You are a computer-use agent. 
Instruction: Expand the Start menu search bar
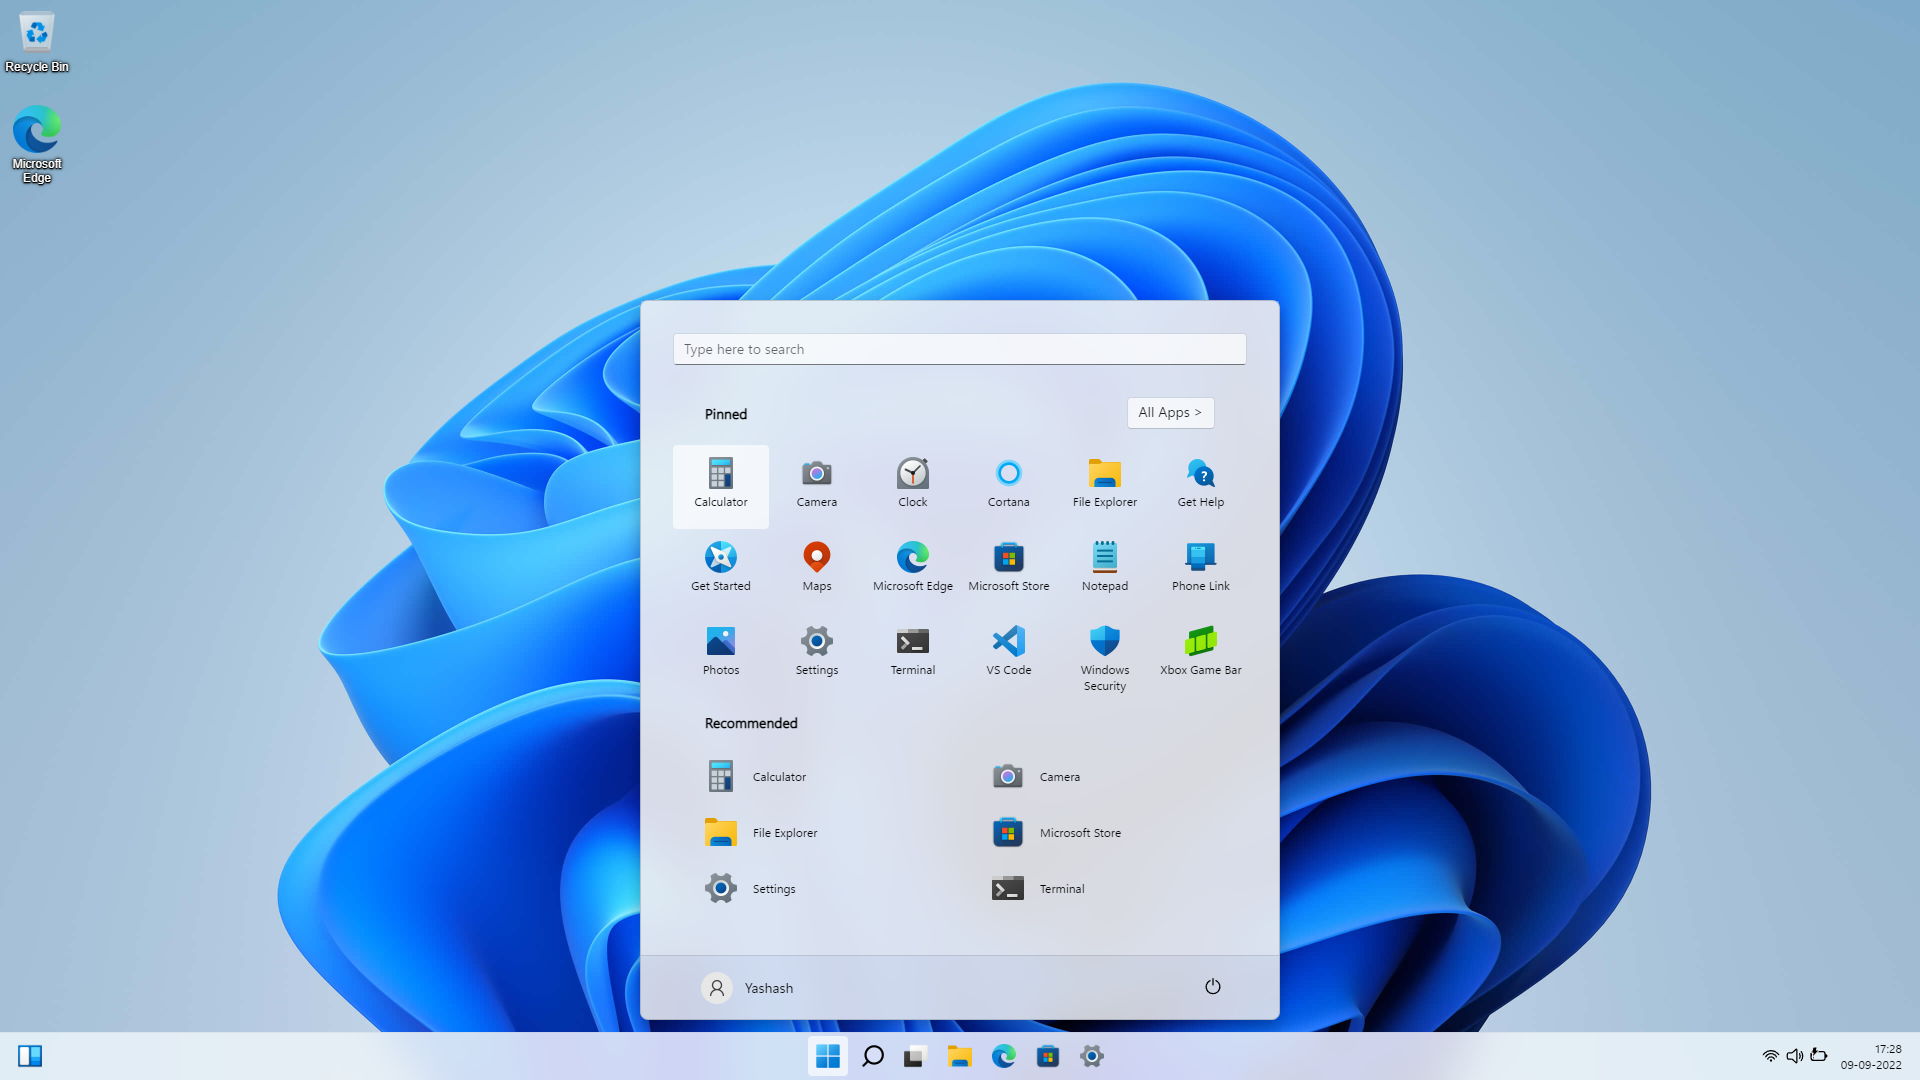point(959,348)
